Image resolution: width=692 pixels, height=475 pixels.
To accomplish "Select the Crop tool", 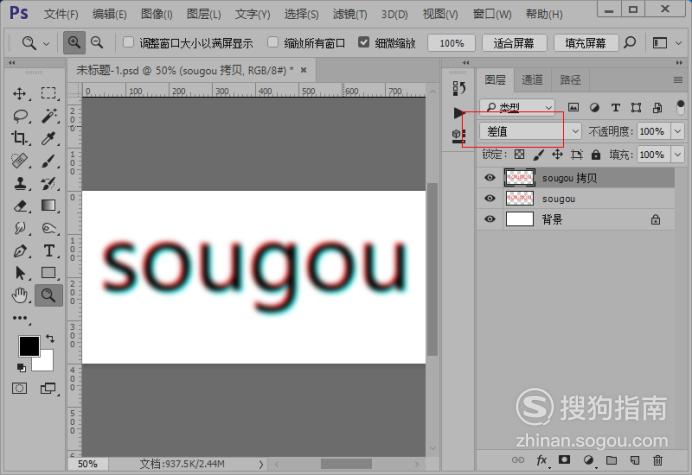I will [19, 138].
